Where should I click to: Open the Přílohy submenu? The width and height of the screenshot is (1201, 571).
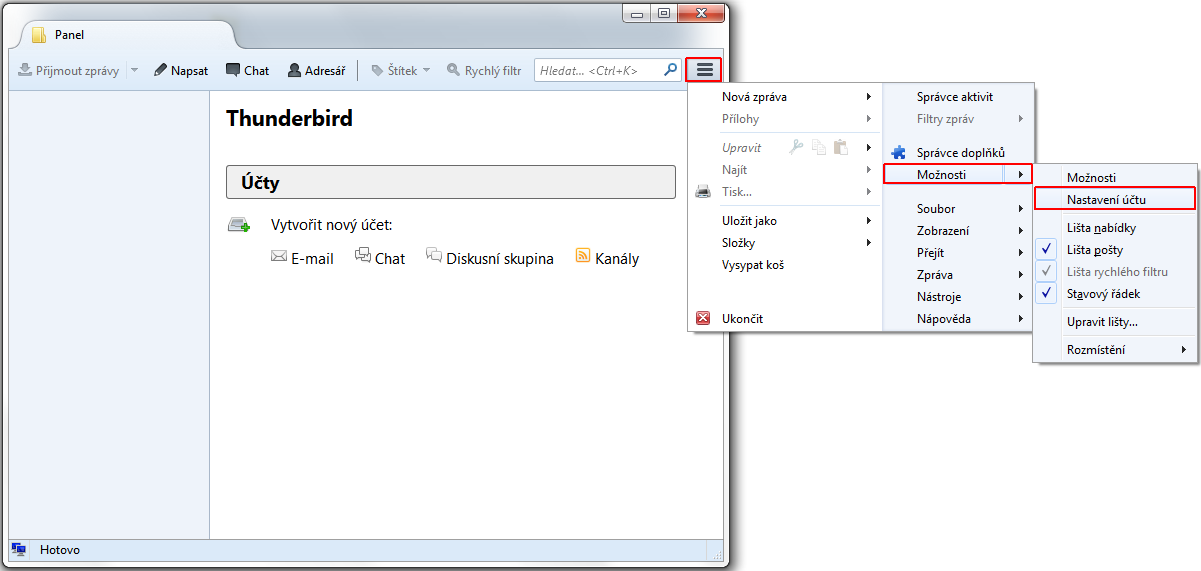click(785, 119)
